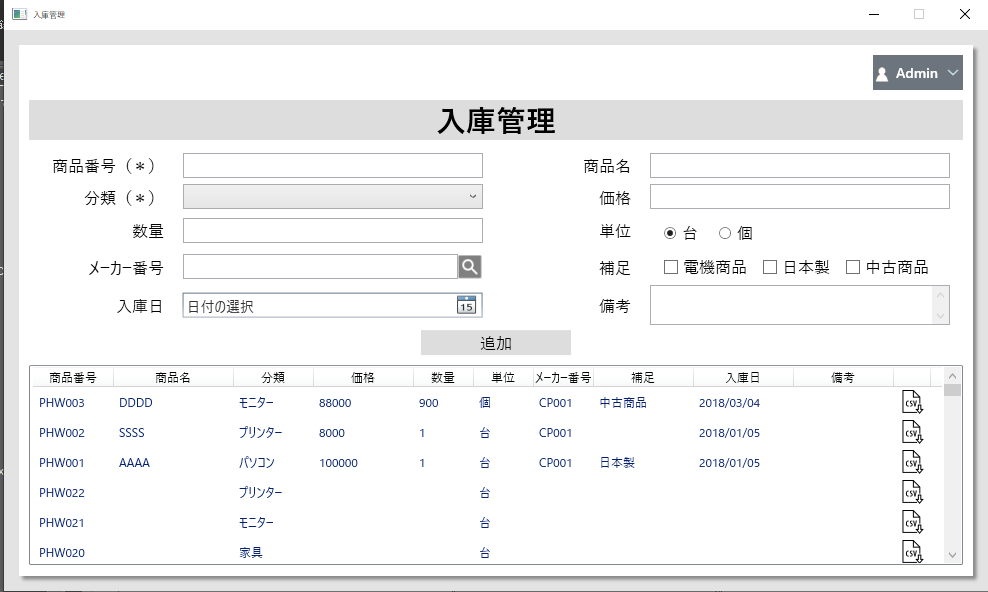This screenshot has width=988, height=592.
Task: Click product name SSSS
Action: click(x=132, y=433)
